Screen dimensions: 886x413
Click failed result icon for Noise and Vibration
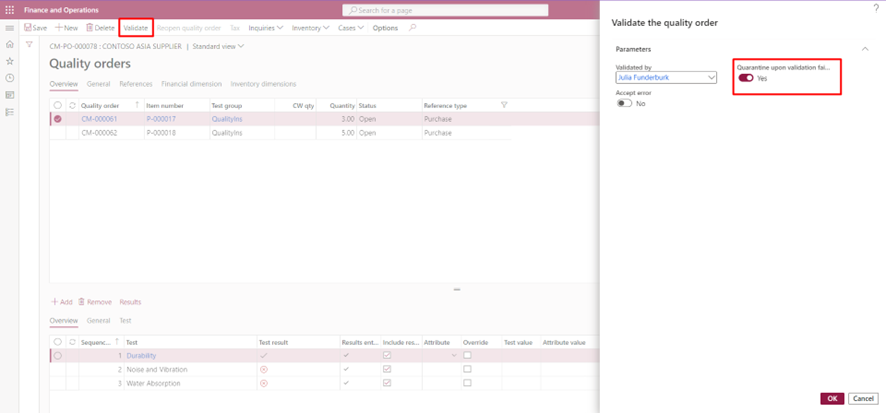tap(263, 369)
